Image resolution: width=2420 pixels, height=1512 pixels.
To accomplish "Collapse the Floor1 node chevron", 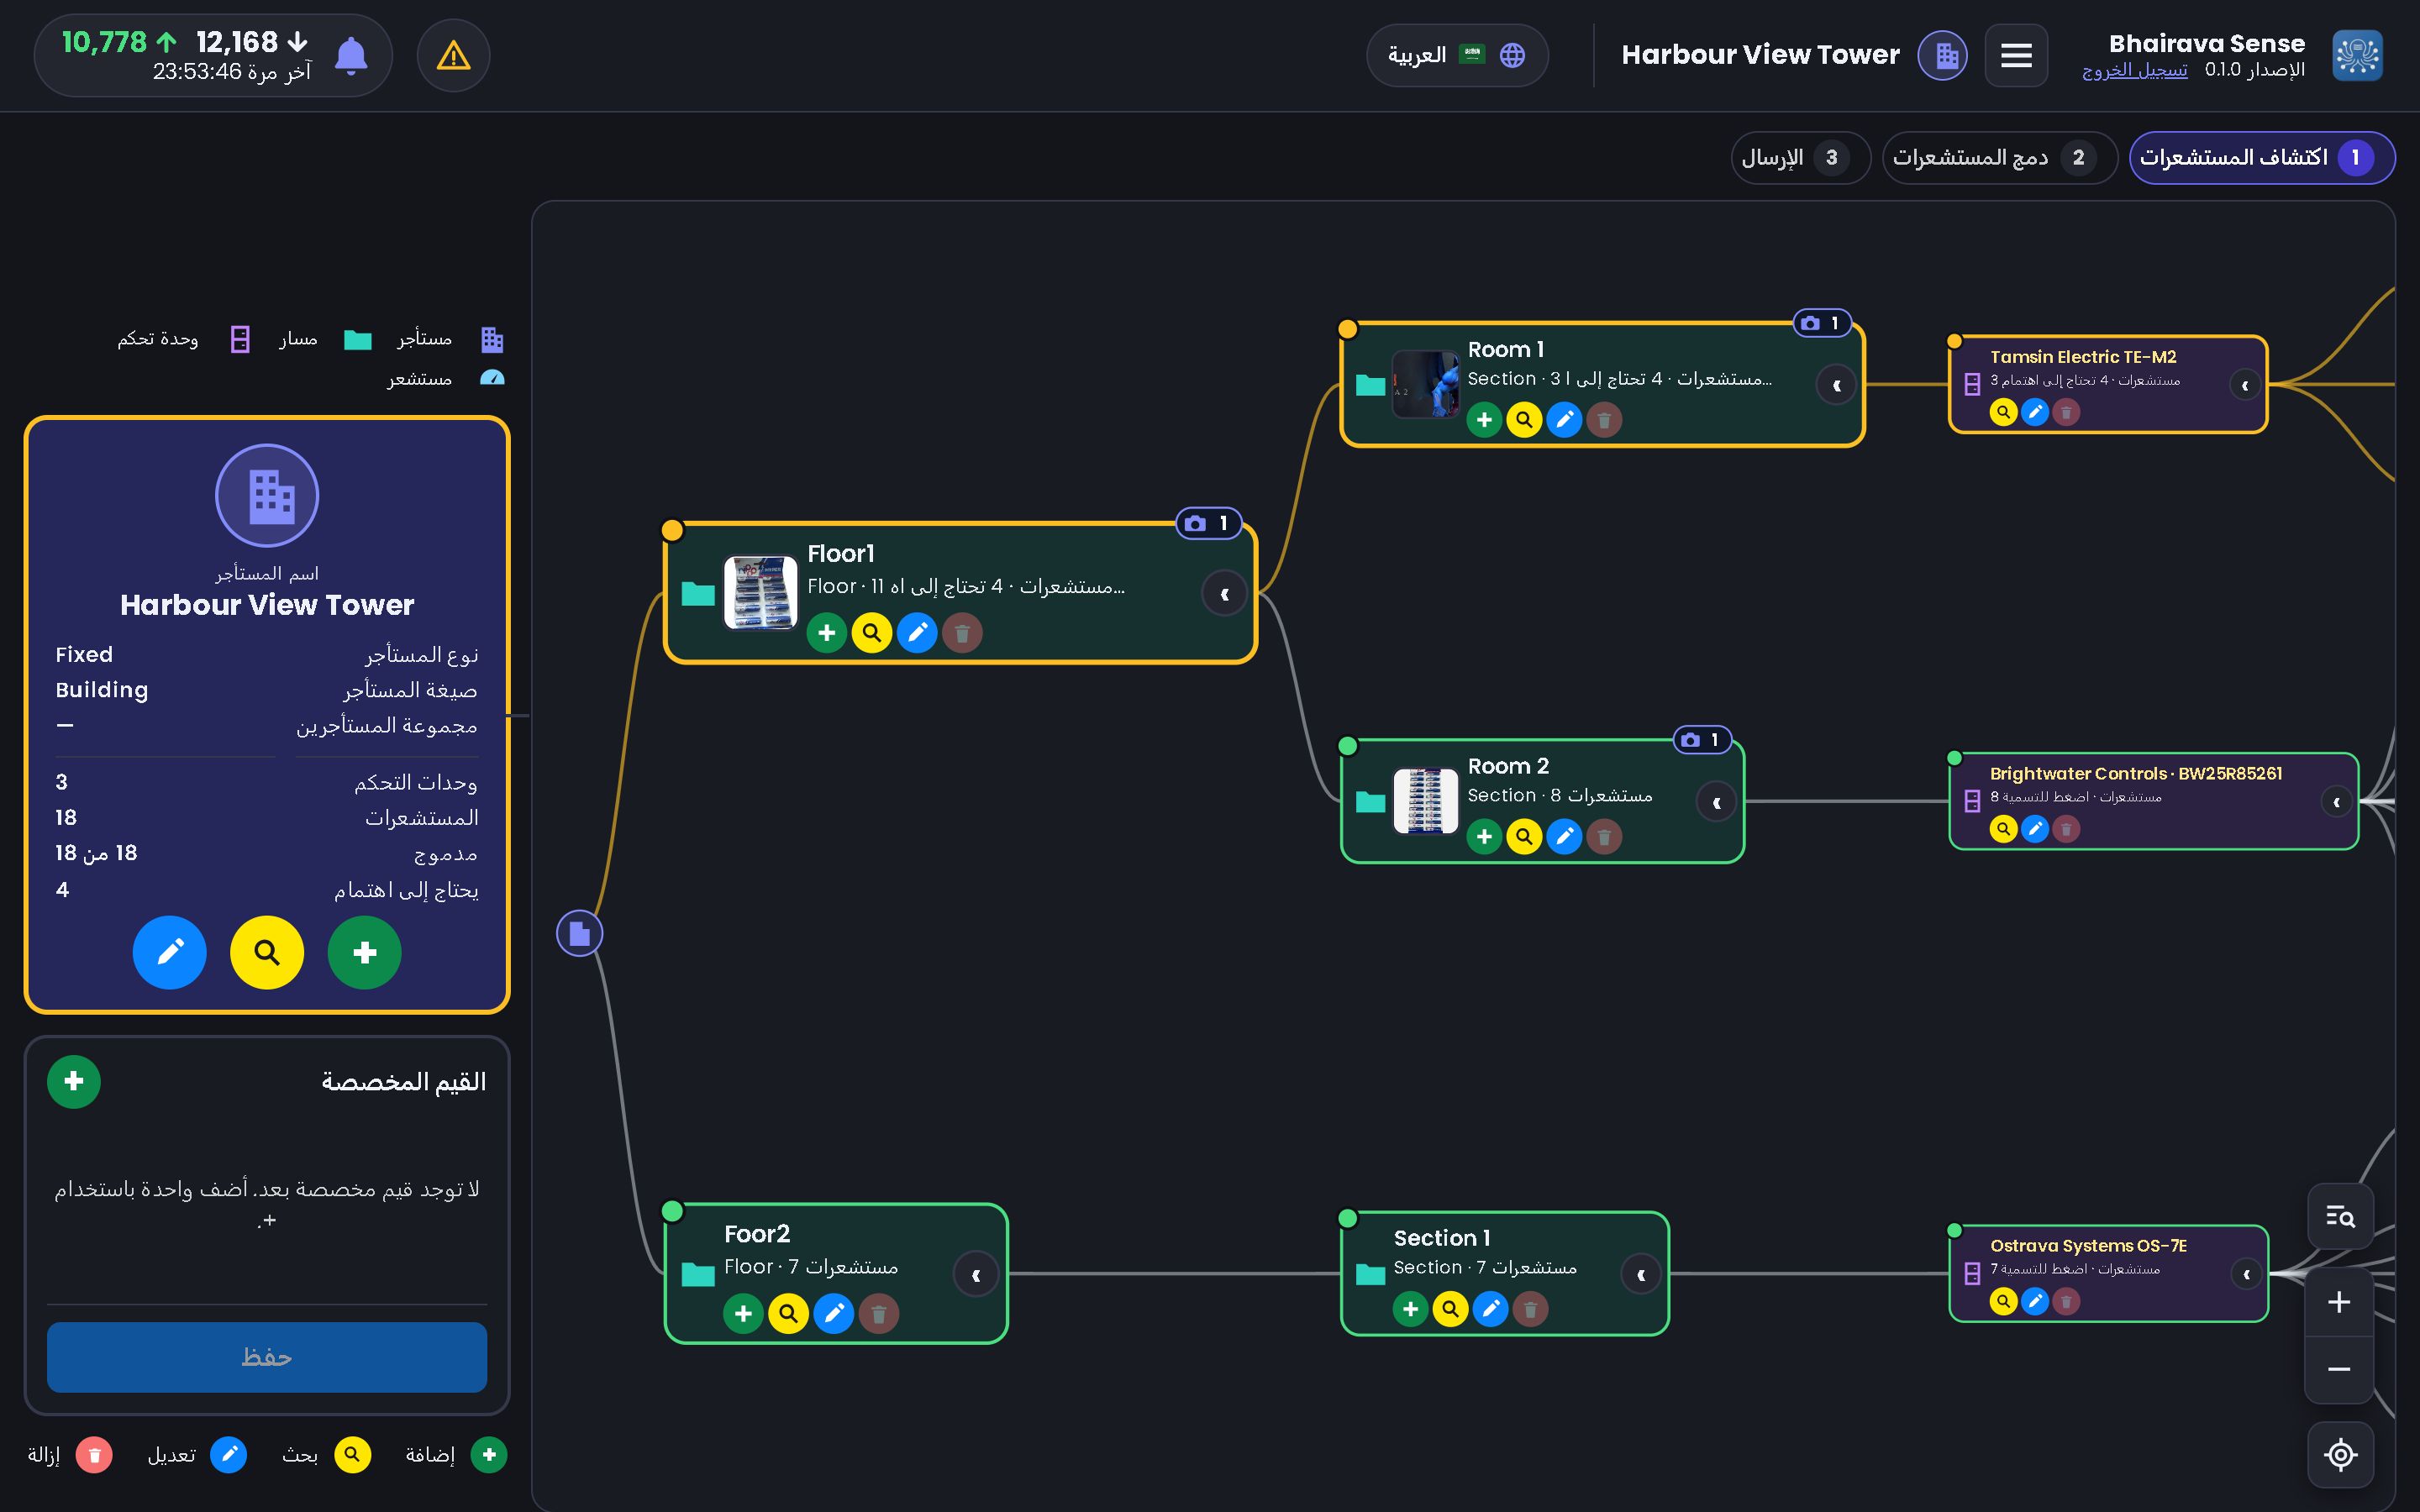I will (x=1224, y=594).
